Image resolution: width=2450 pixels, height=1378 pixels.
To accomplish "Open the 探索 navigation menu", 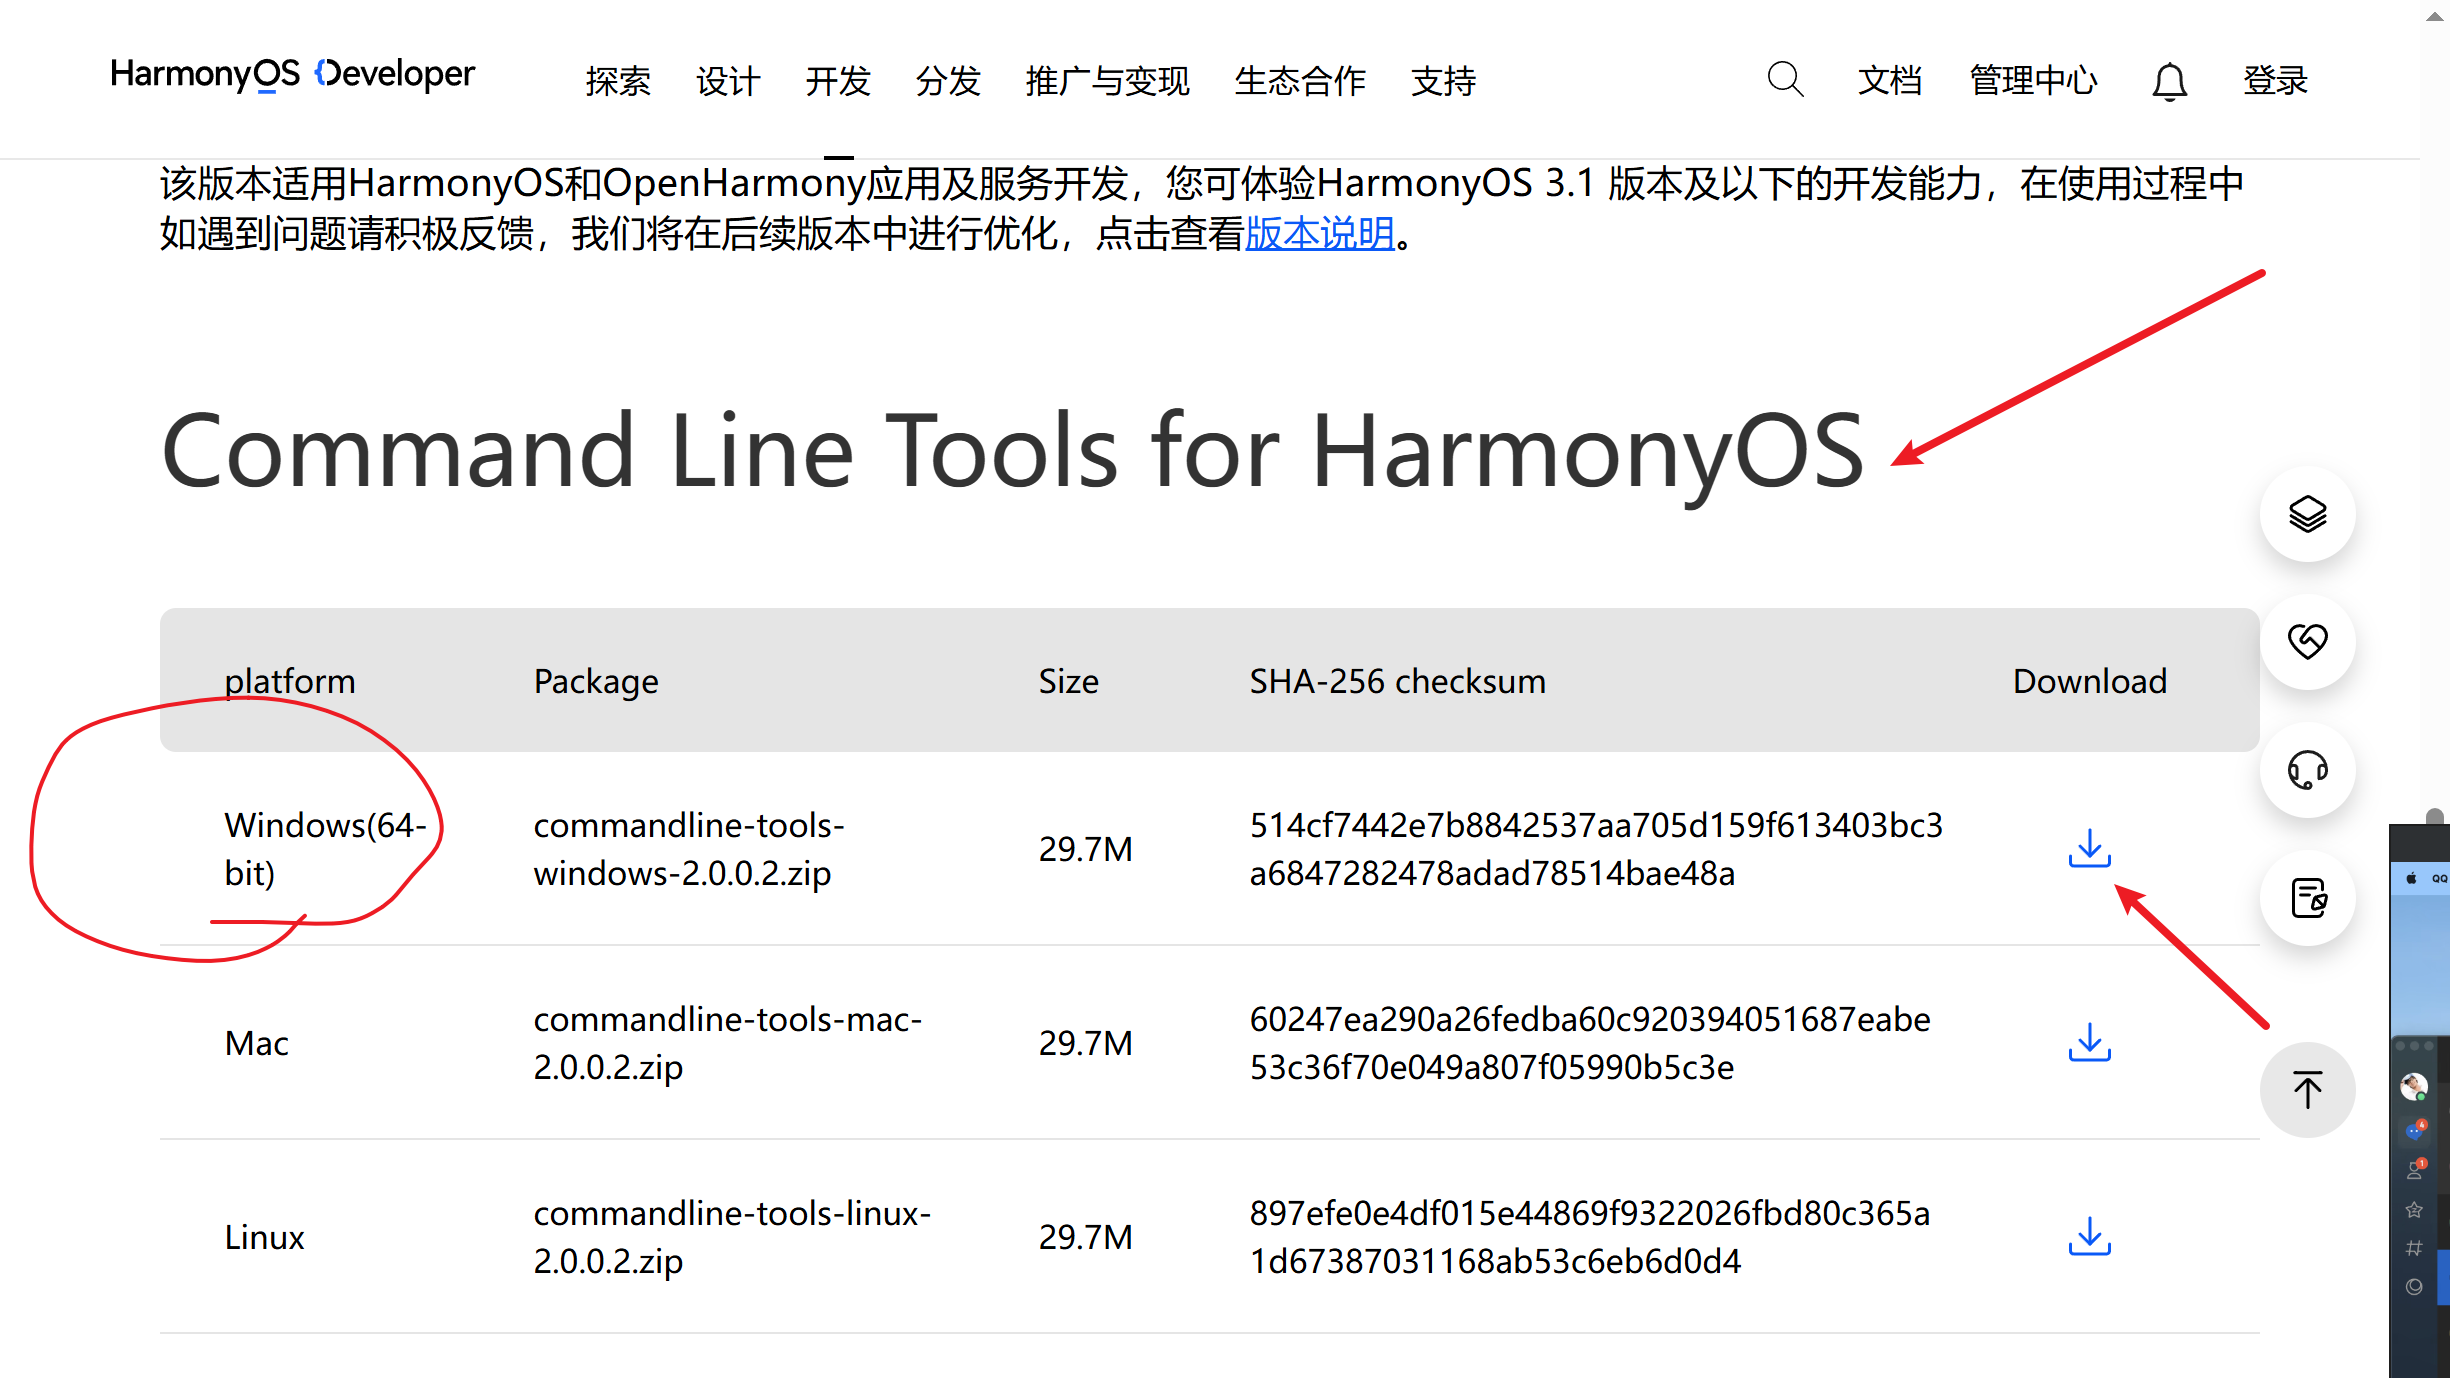I will pyautogui.click(x=618, y=81).
